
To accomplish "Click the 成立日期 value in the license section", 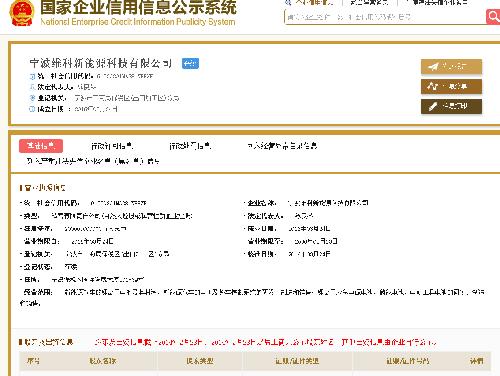I will [x=309, y=229].
